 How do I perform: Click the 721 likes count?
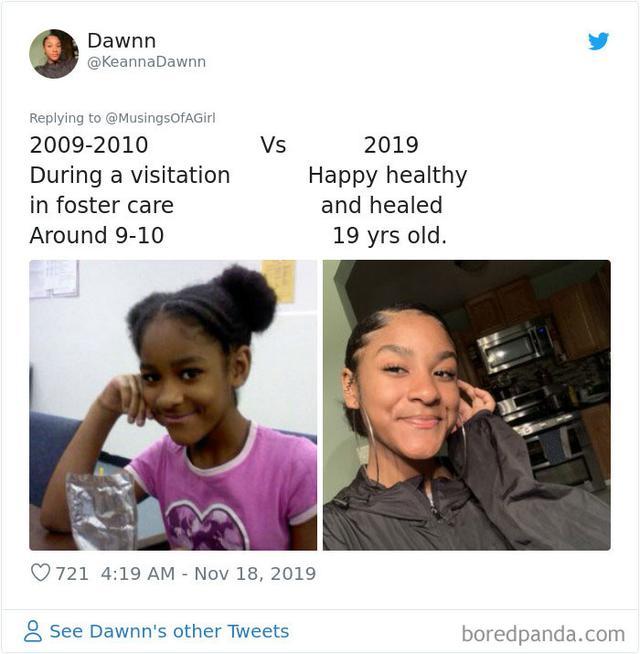coord(72,573)
